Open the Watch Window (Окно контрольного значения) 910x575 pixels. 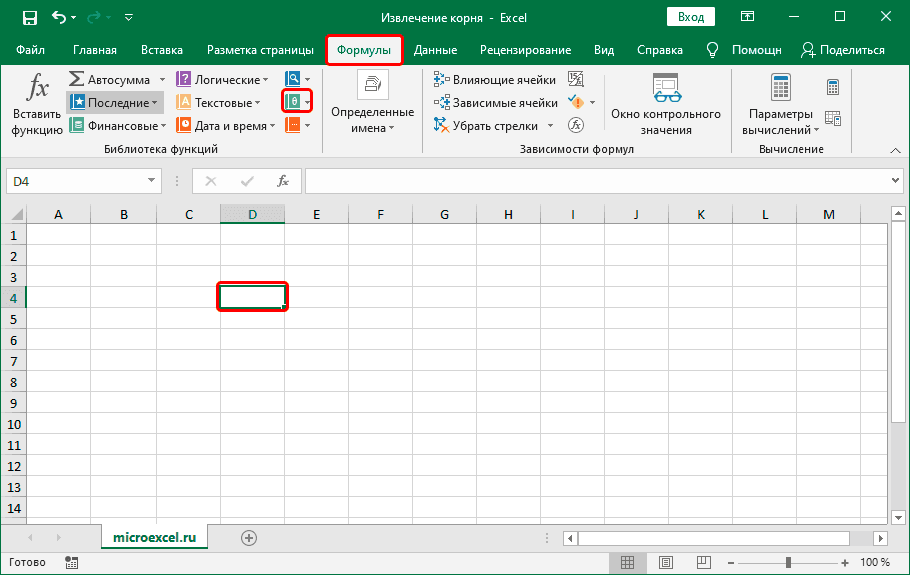coord(666,104)
